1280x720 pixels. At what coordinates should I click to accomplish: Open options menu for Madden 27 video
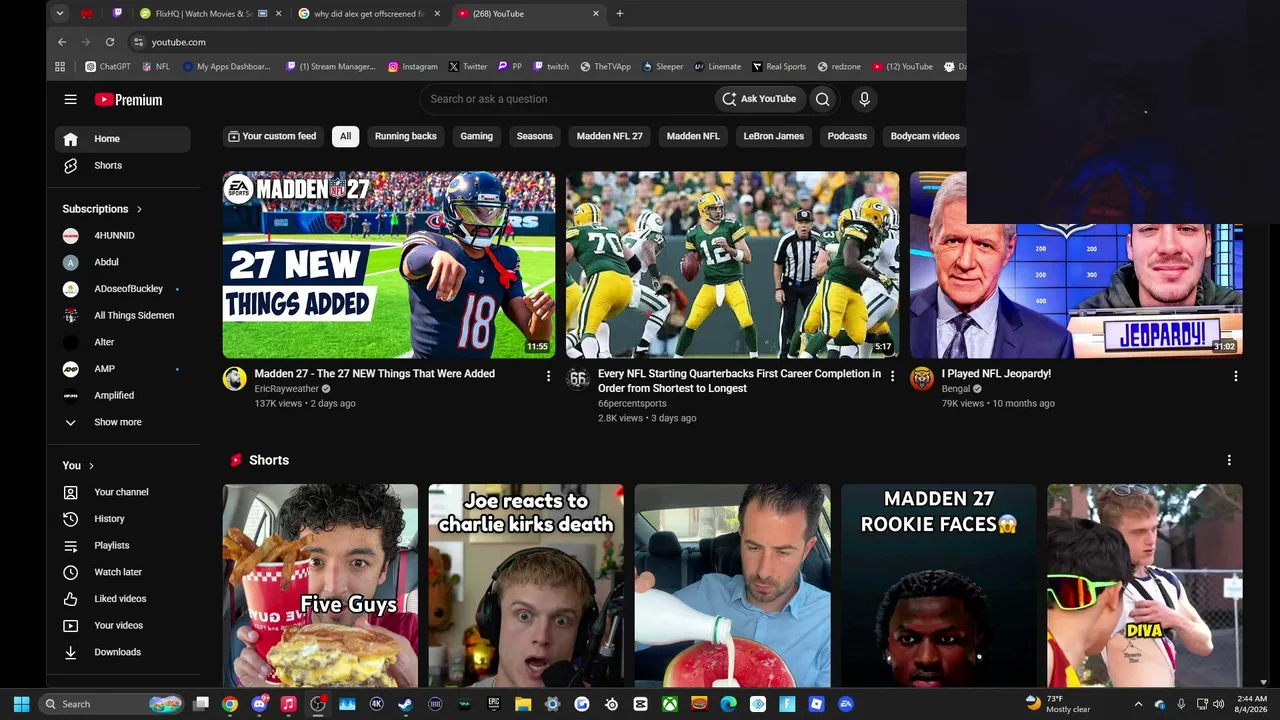click(548, 376)
